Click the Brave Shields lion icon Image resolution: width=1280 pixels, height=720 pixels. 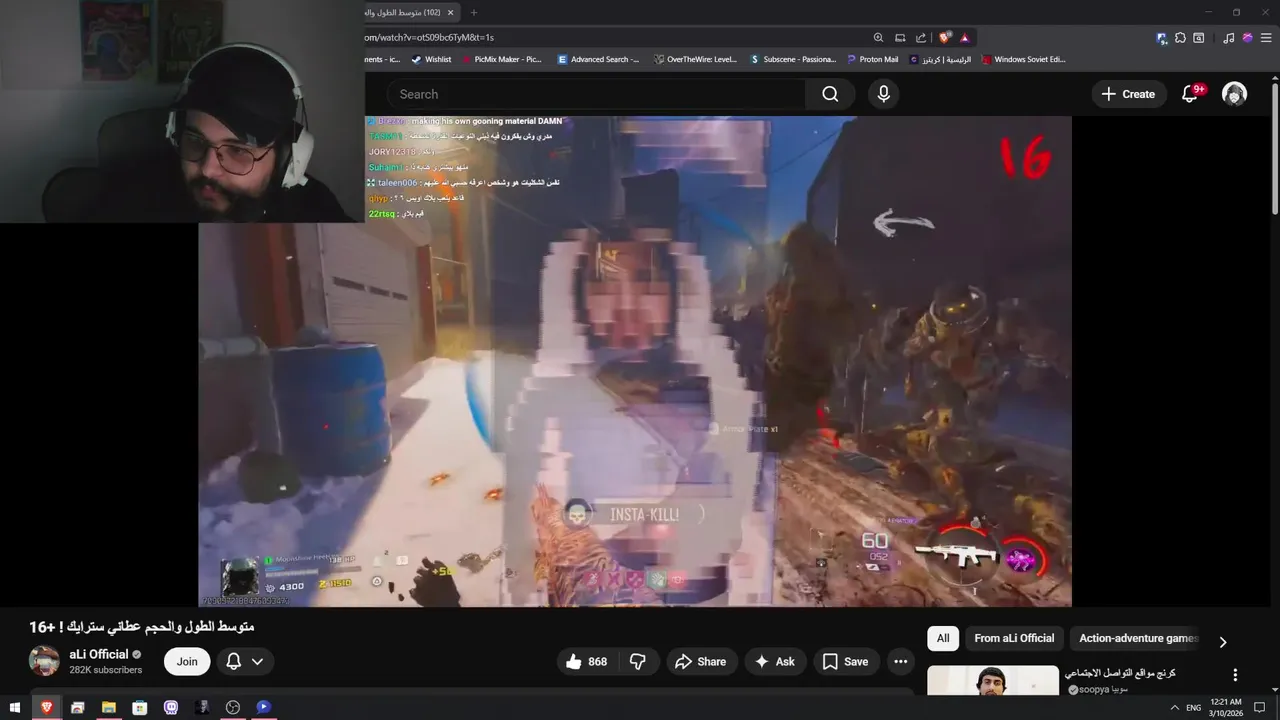click(x=944, y=37)
